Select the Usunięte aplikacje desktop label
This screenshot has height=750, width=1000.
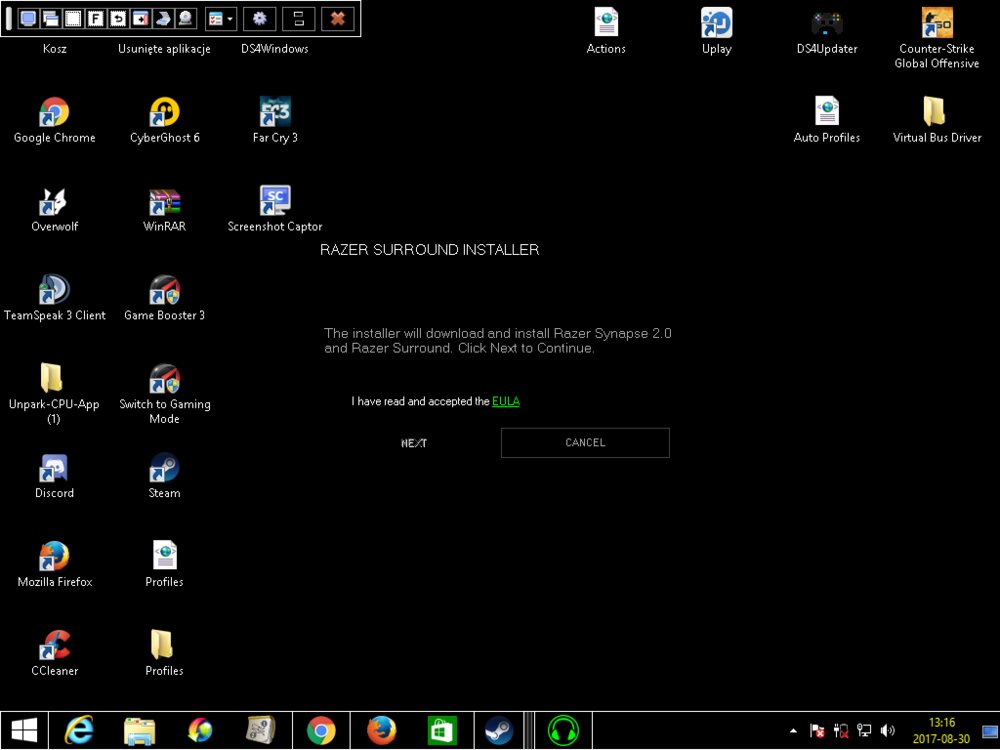164,48
